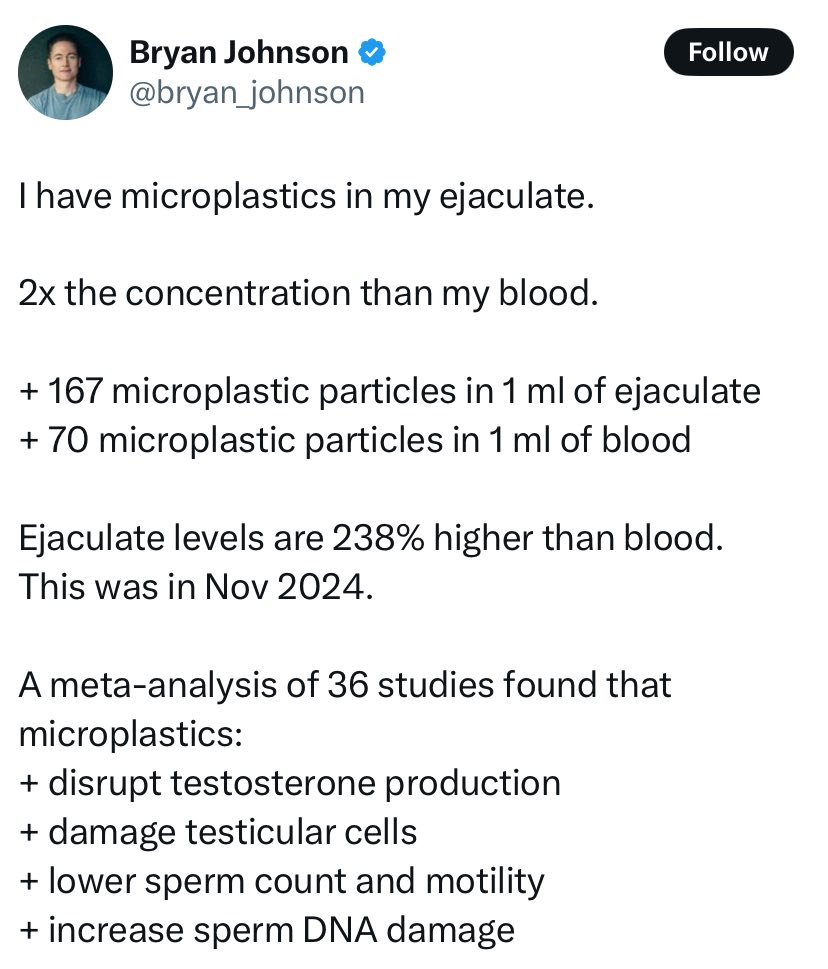
Task: Click the "meta-analysis of 36 studies" line
Action: point(345,684)
